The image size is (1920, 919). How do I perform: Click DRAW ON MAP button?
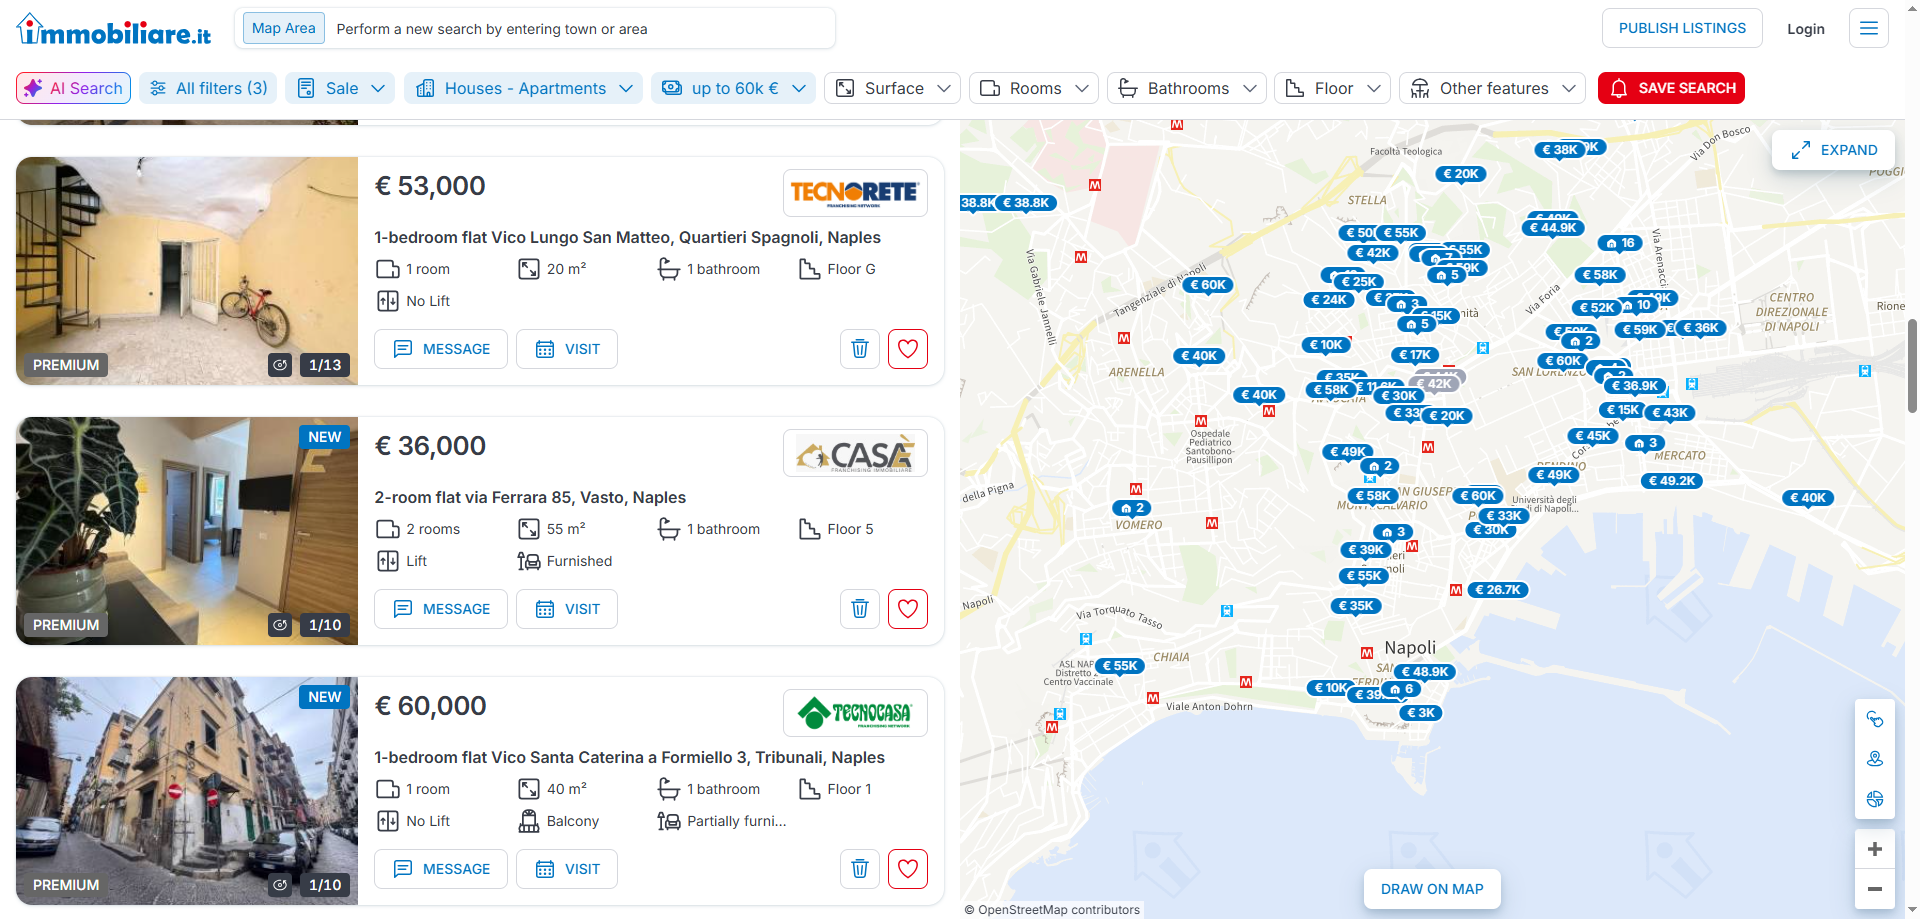tap(1432, 889)
